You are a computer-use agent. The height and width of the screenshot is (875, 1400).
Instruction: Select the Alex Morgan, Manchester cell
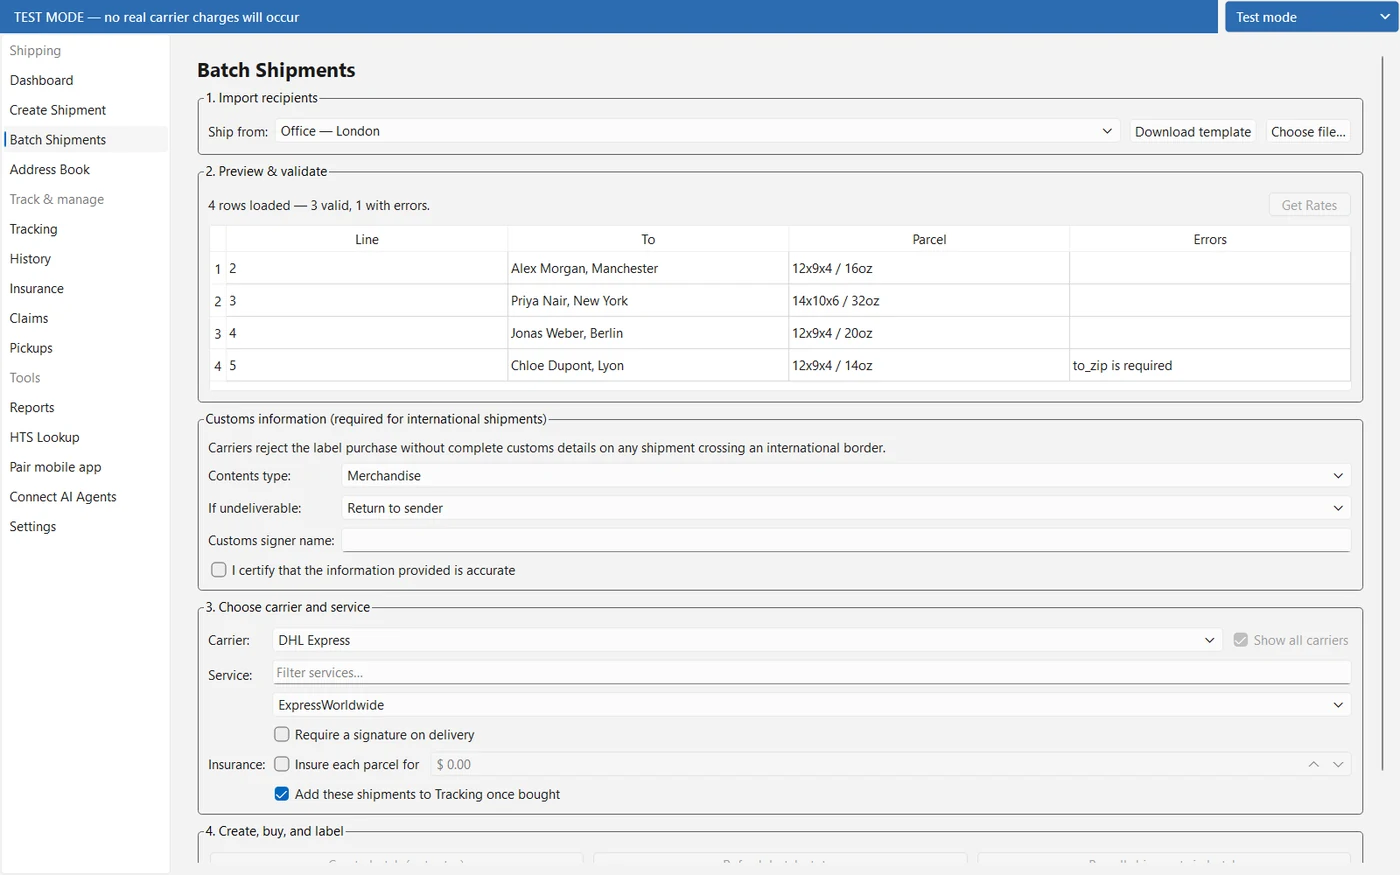[x=648, y=268]
